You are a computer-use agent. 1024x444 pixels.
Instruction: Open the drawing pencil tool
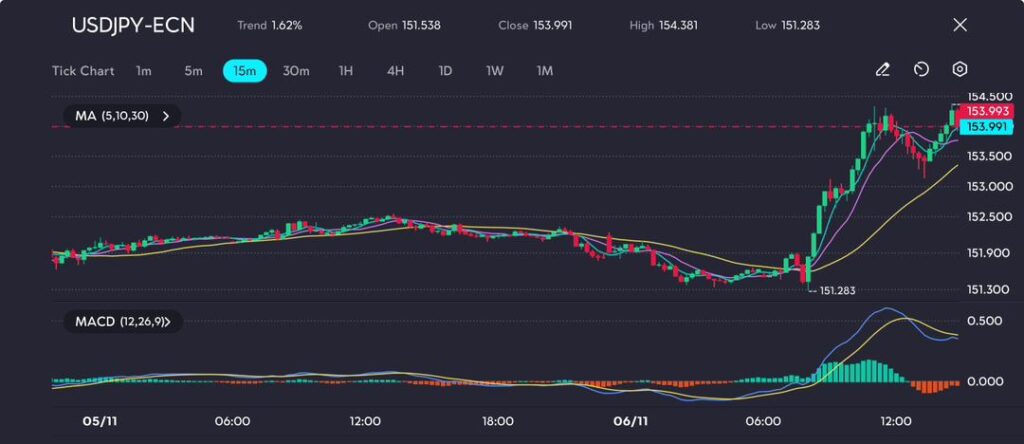click(x=882, y=70)
